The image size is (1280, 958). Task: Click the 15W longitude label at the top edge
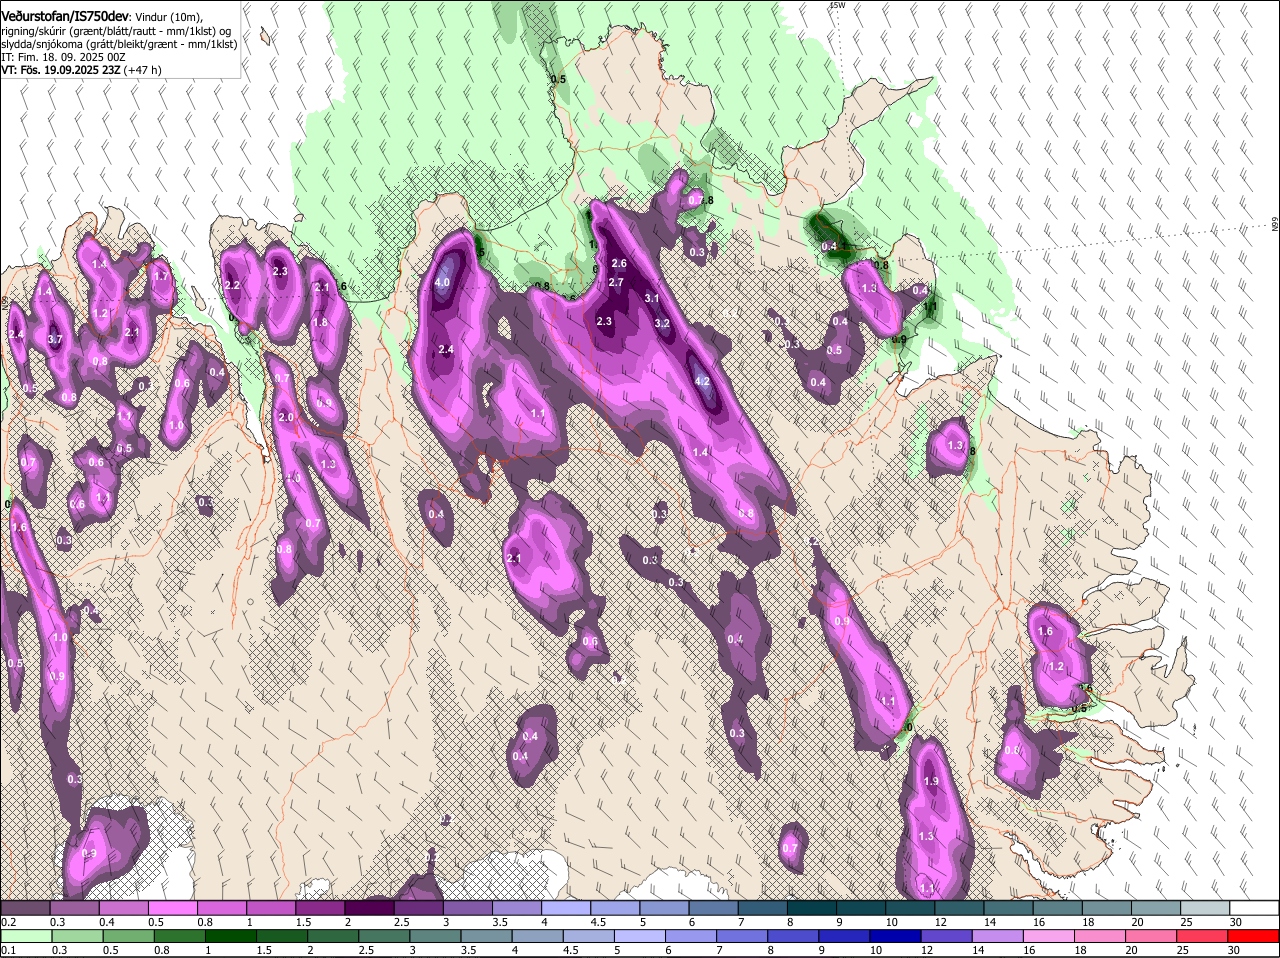coord(837,5)
